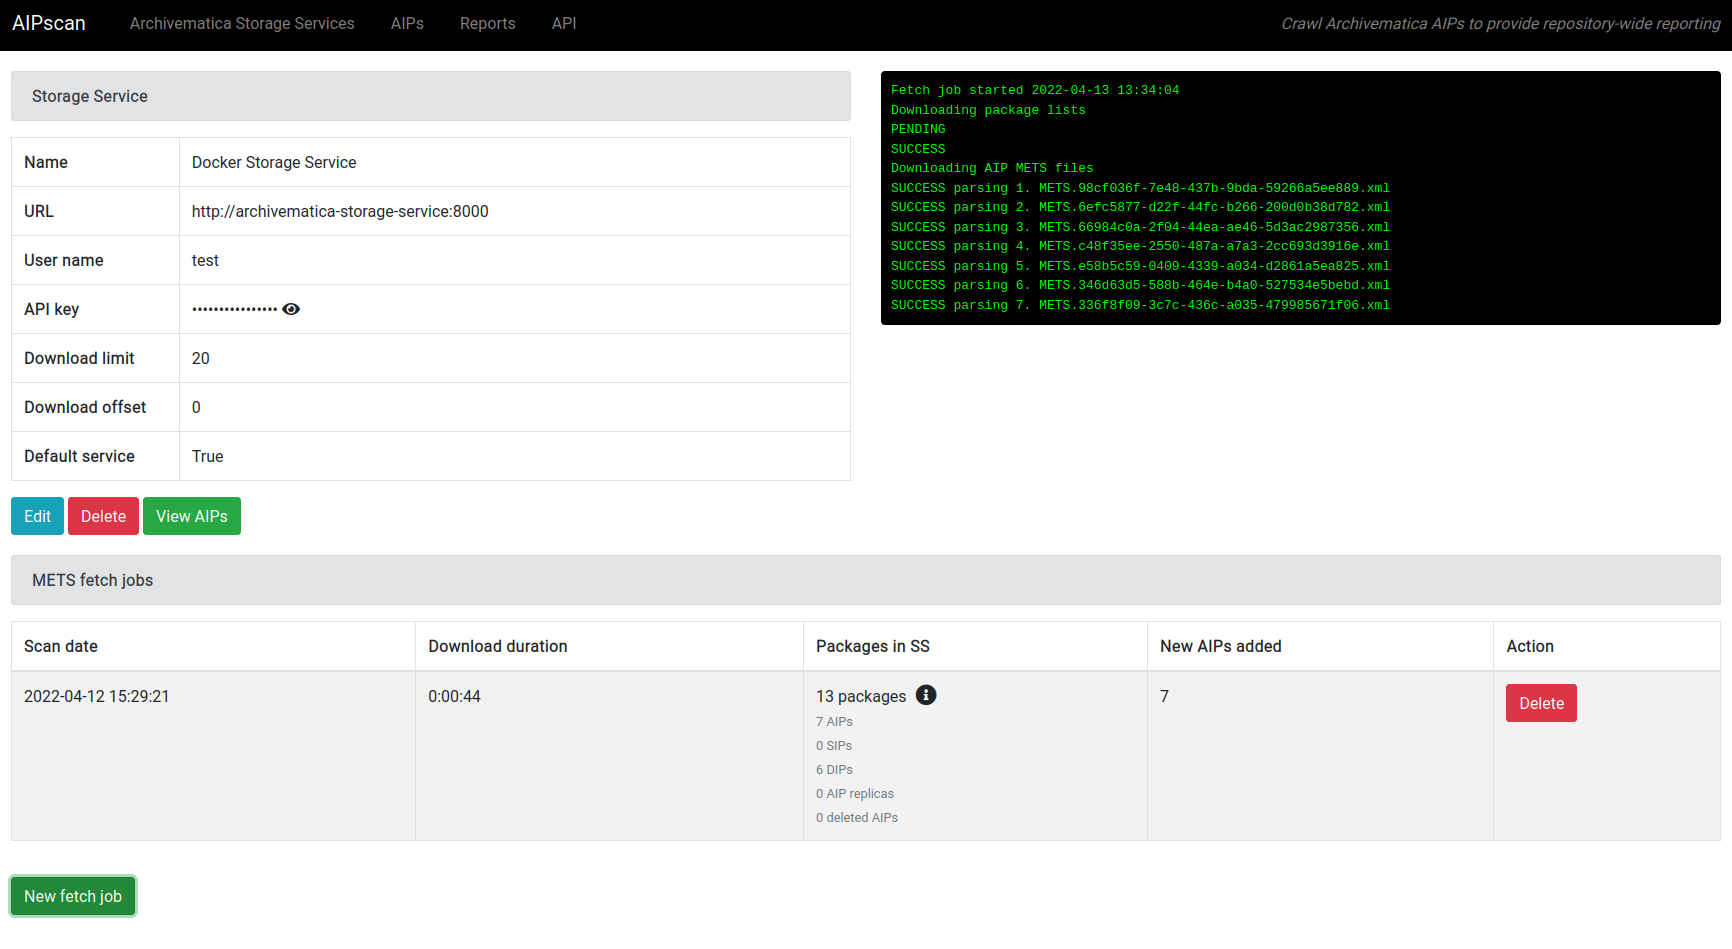Viewport: 1732px width, 949px height.
Task: Open the Reports nav item
Action: click(x=488, y=23)
